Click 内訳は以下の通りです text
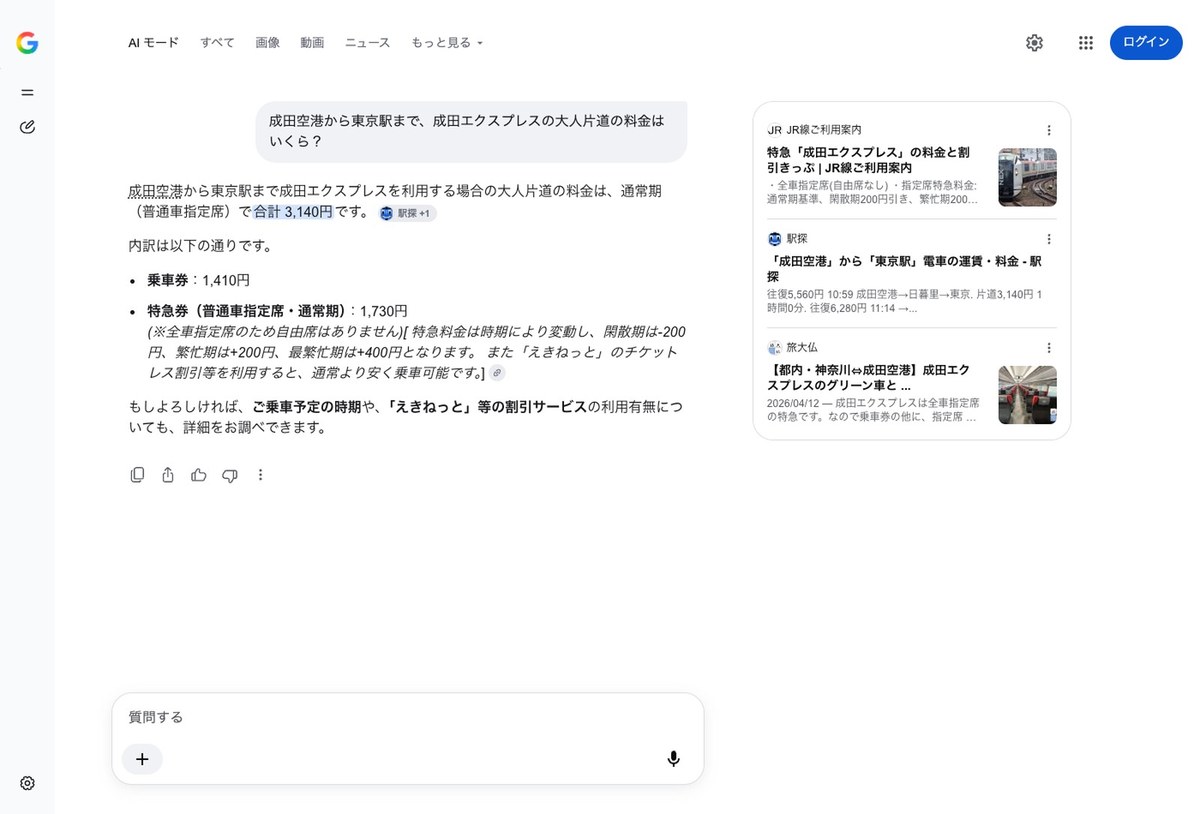 [x=201, y=246]
